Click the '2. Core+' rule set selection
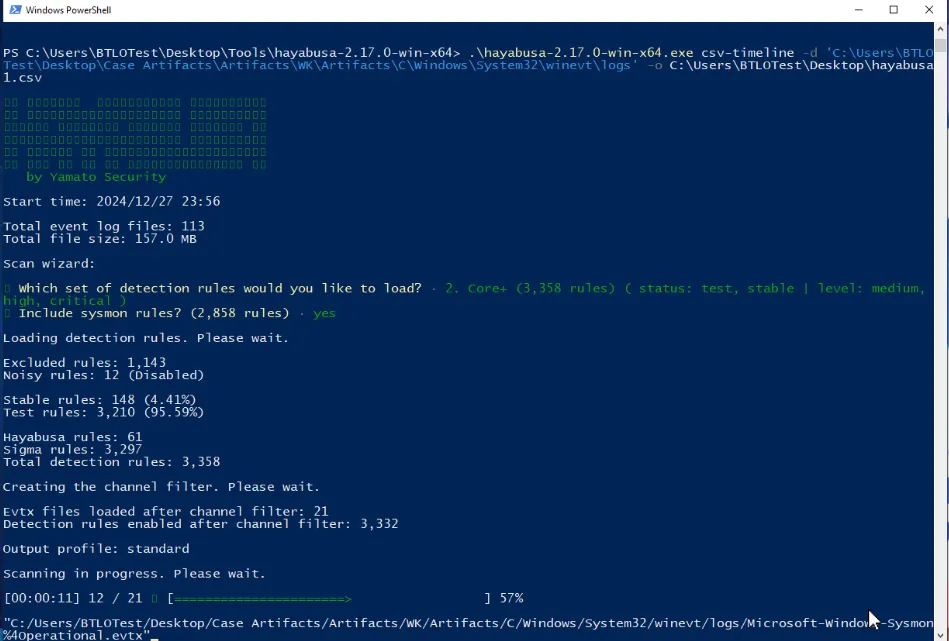 coord(475,288)
